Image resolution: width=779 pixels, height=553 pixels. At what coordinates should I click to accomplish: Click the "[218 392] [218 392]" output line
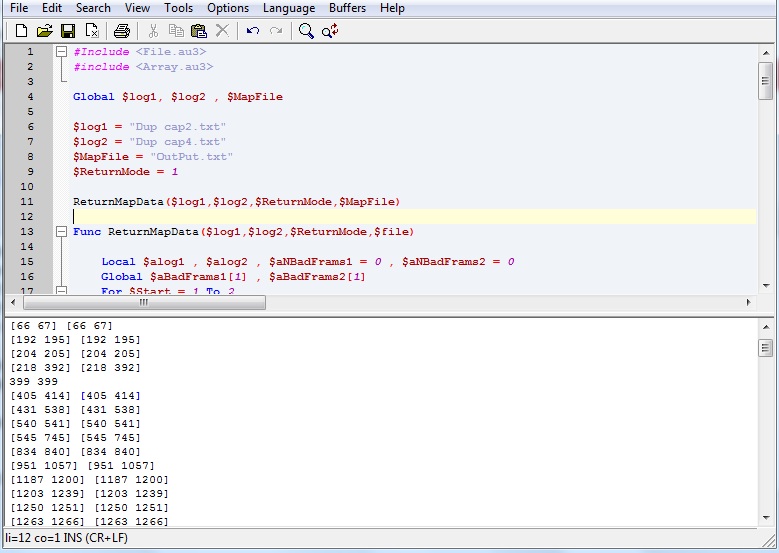point(76,368)
